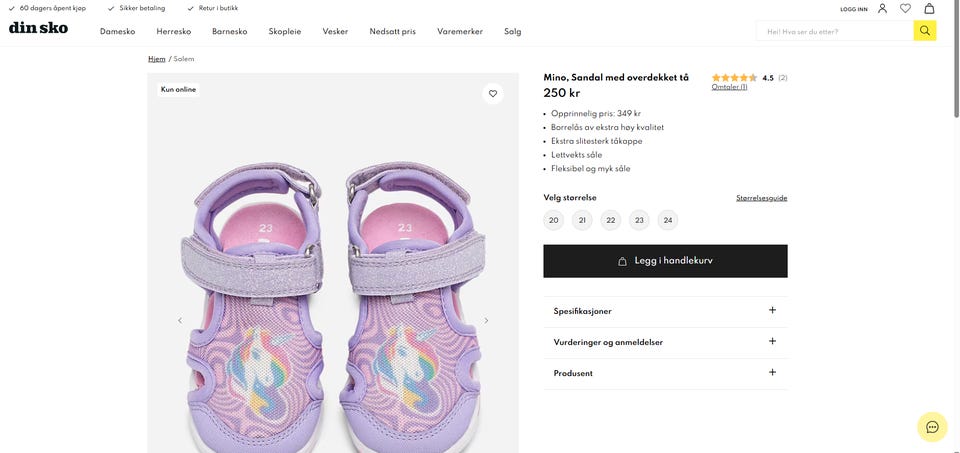This screenshot has height=453, width=960.
Task: Click the search input field
Action: tap(835, 31)
